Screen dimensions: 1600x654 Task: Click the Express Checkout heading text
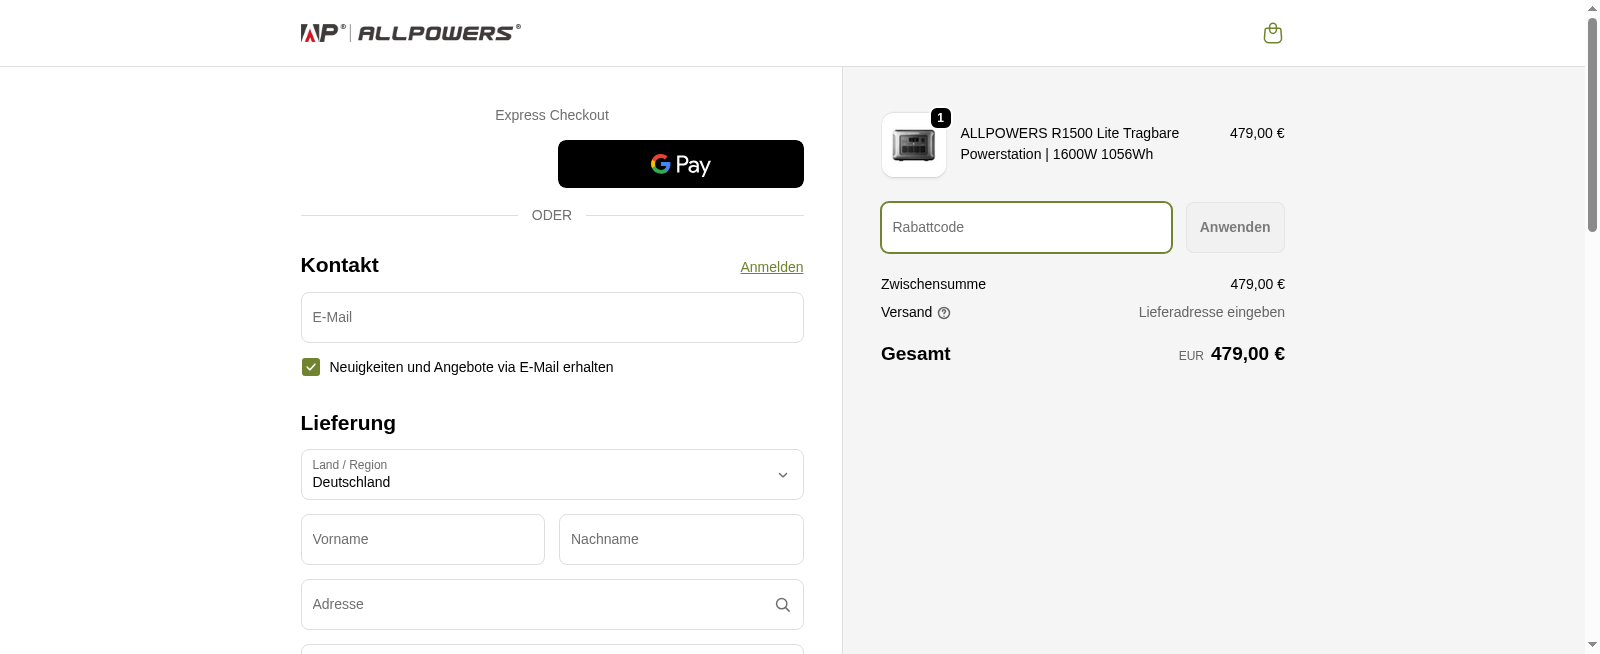tap(552, 115)
